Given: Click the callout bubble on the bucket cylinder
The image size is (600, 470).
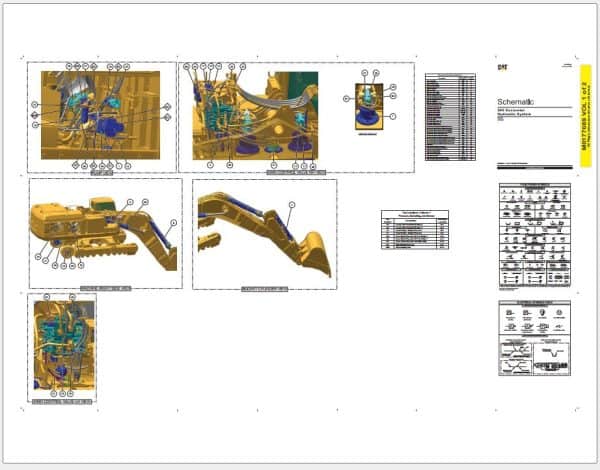Looking at the screenshot, I should 292,205.
